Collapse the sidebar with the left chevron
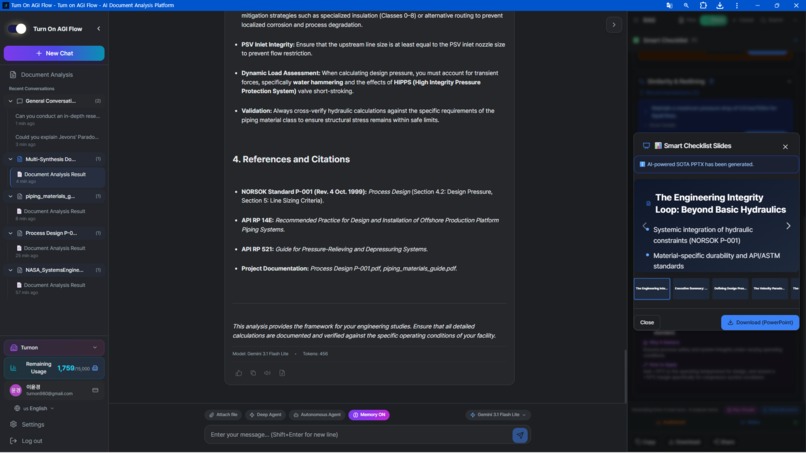 pyautogui.click(x=99, y=29)
